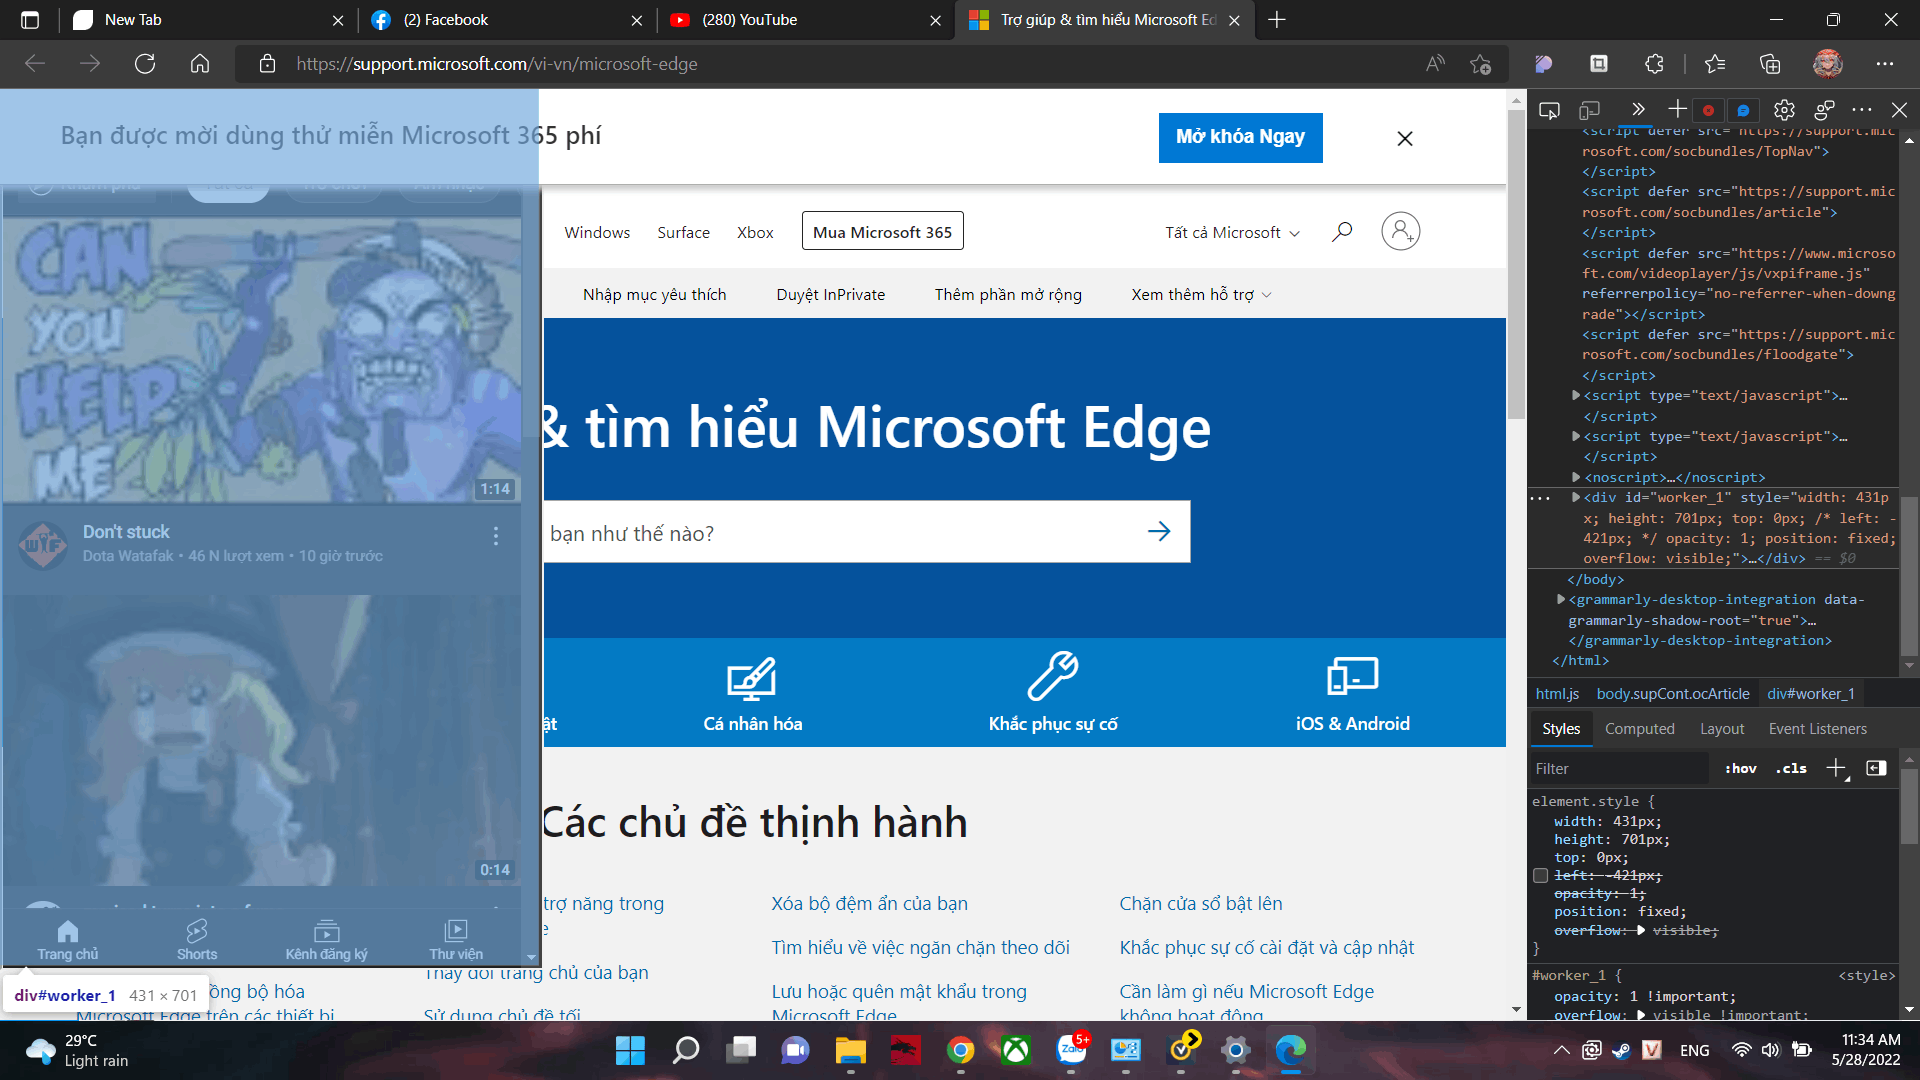Screen dimensions: 1920x1080
Task: Expand the div#worker_1 node in DOM tree
Action: click(1576, 497)
